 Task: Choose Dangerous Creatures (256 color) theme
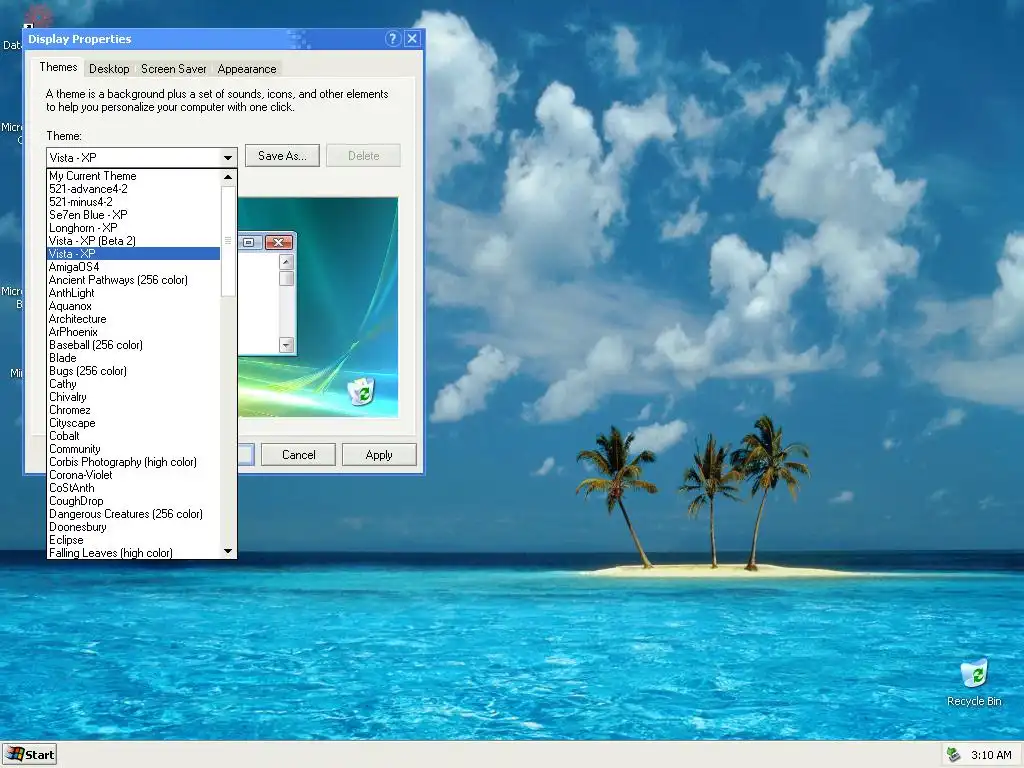pyautogui.click(x=134, y=514)
